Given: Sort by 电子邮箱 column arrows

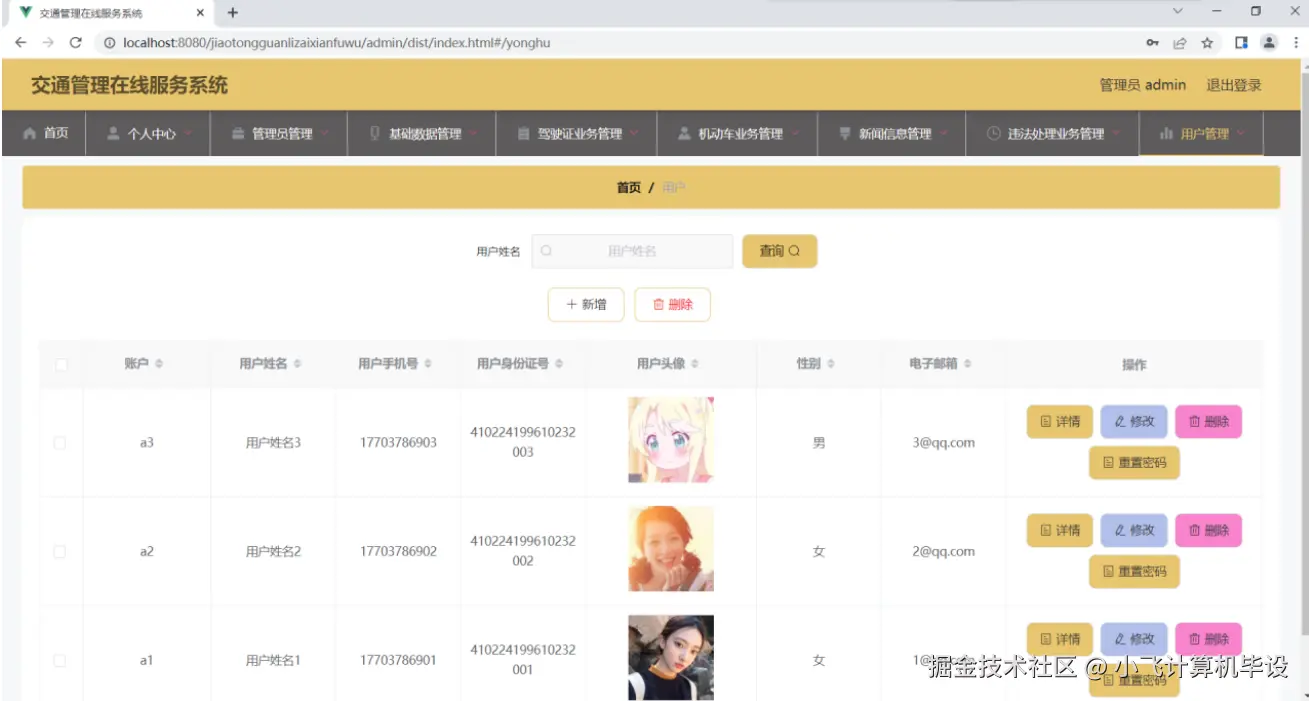Looking at the screenshot, I should (x=968, y=364).
